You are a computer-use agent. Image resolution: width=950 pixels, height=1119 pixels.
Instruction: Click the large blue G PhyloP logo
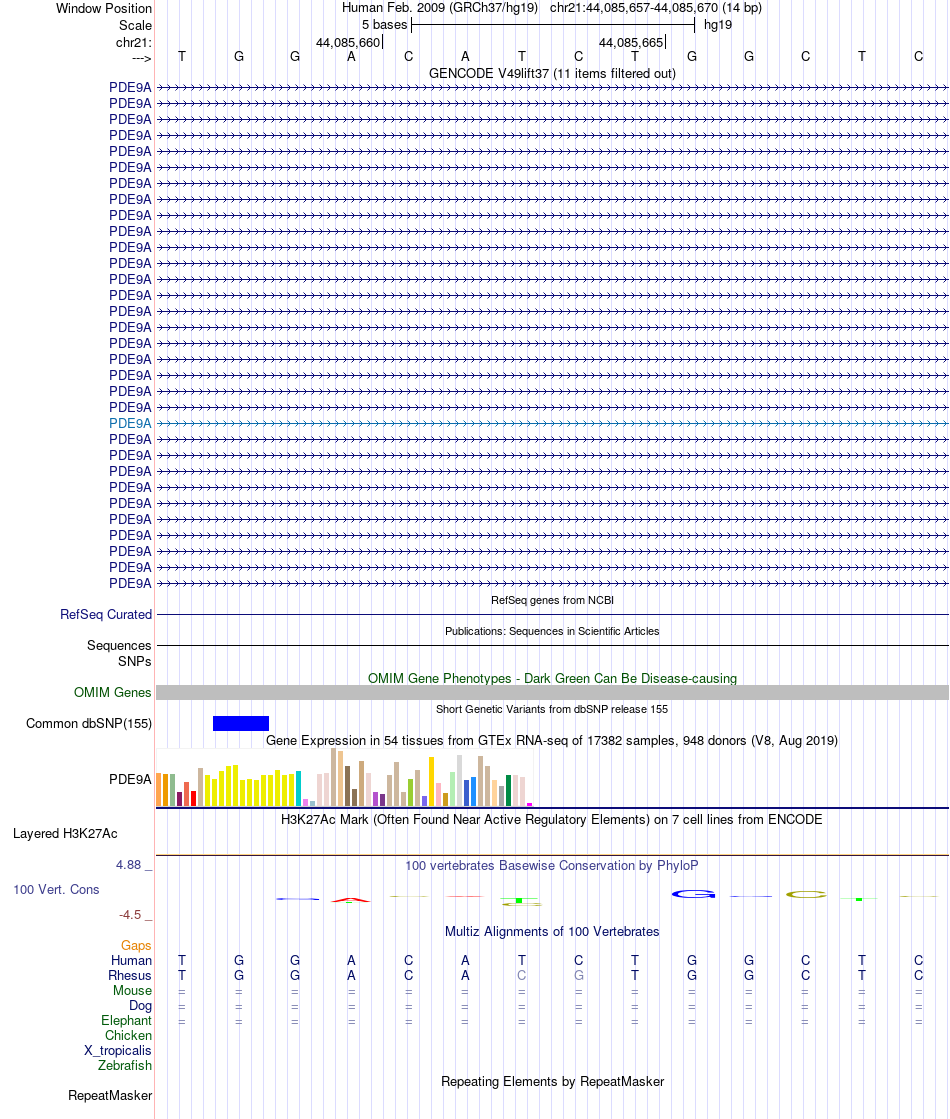tap(693, 894)
